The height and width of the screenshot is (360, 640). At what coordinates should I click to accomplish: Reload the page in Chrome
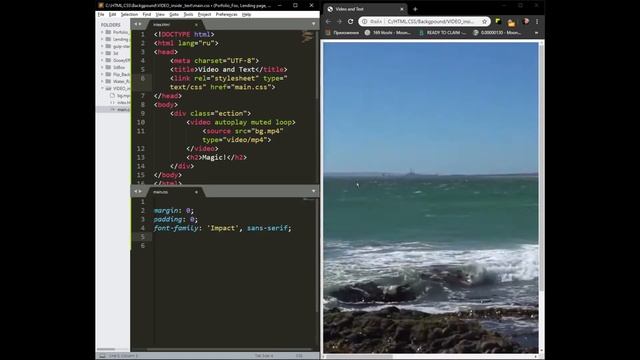pos(350,21)
